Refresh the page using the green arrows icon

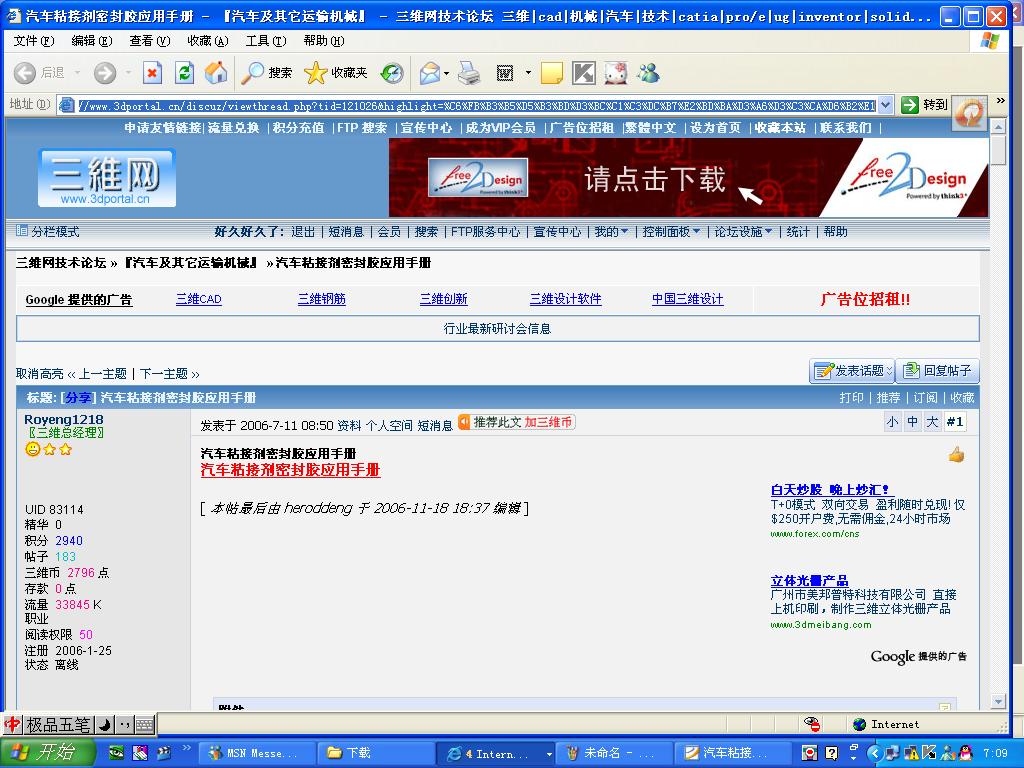(x=185, y=72)
